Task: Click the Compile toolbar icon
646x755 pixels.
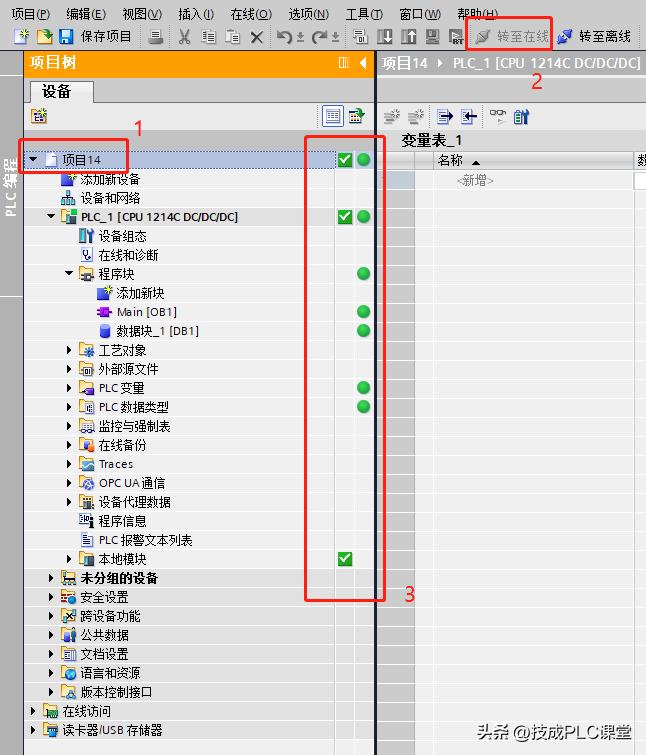Action: [360, 37]
